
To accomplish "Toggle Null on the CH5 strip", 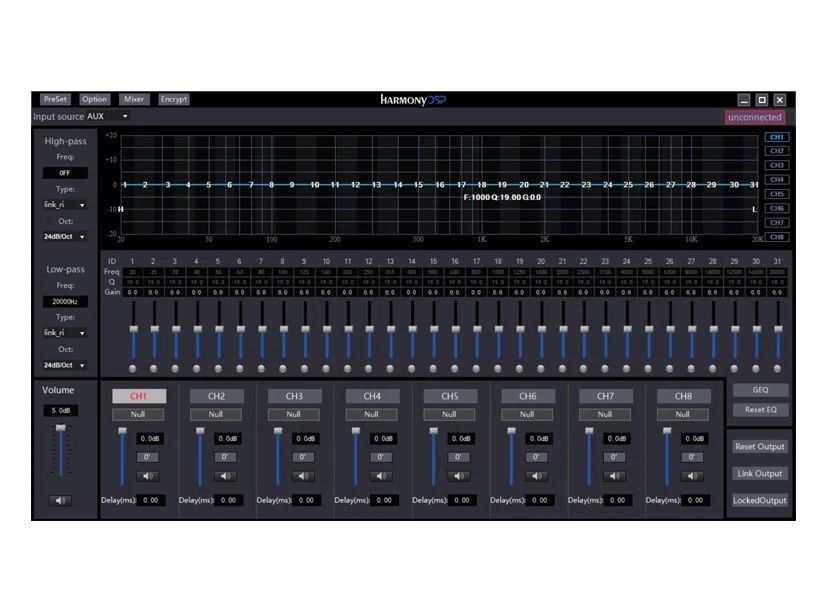I will point(448,413).
